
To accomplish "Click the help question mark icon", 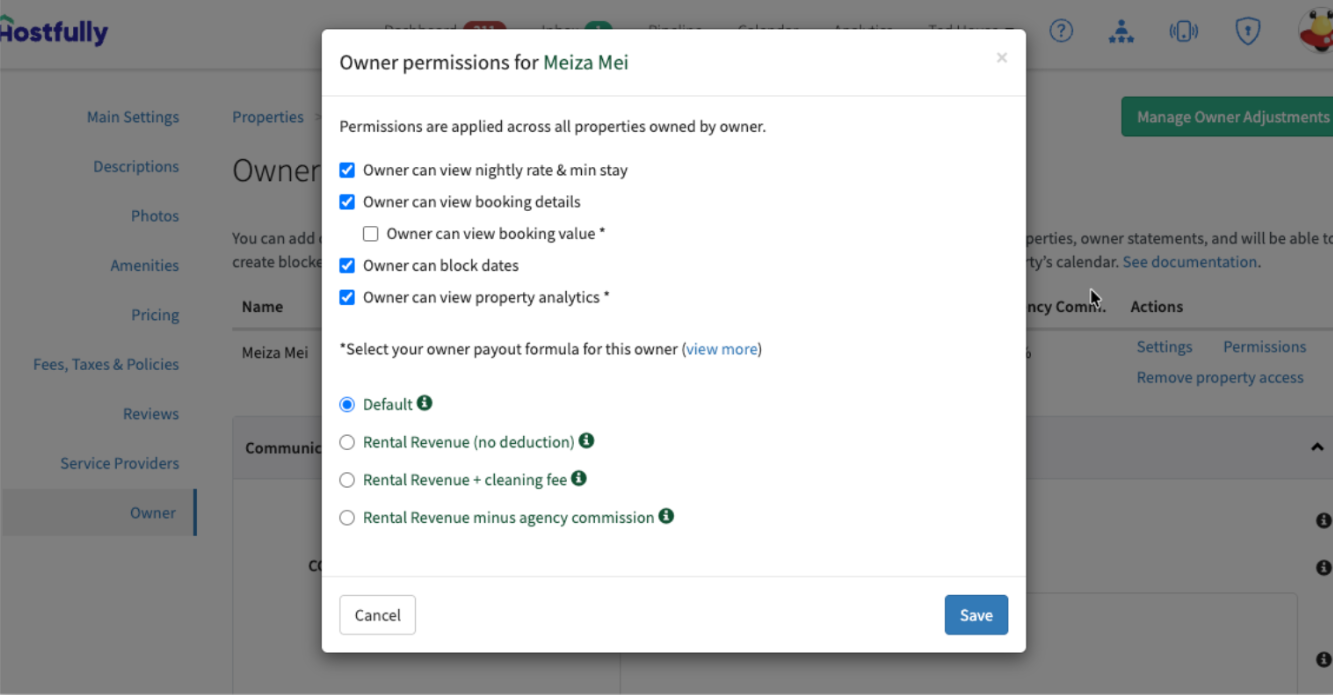I will 1061,31.
